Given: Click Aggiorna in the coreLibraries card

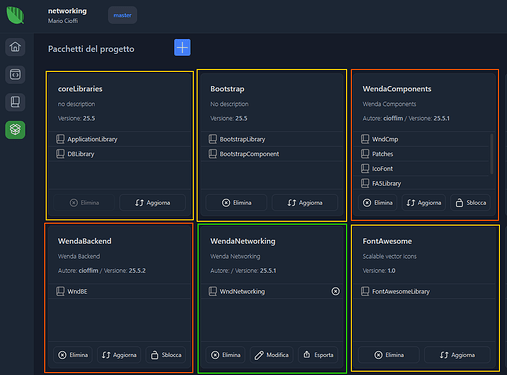Looking at the screenshot, I should [x=152, y=203].
